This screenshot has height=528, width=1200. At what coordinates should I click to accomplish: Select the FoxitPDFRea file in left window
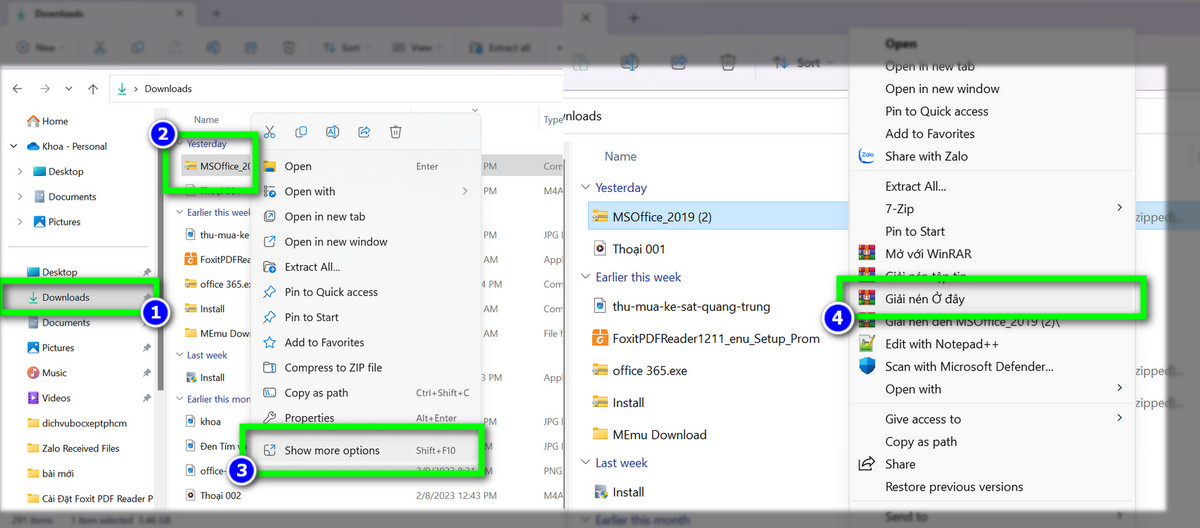(217, 259)
